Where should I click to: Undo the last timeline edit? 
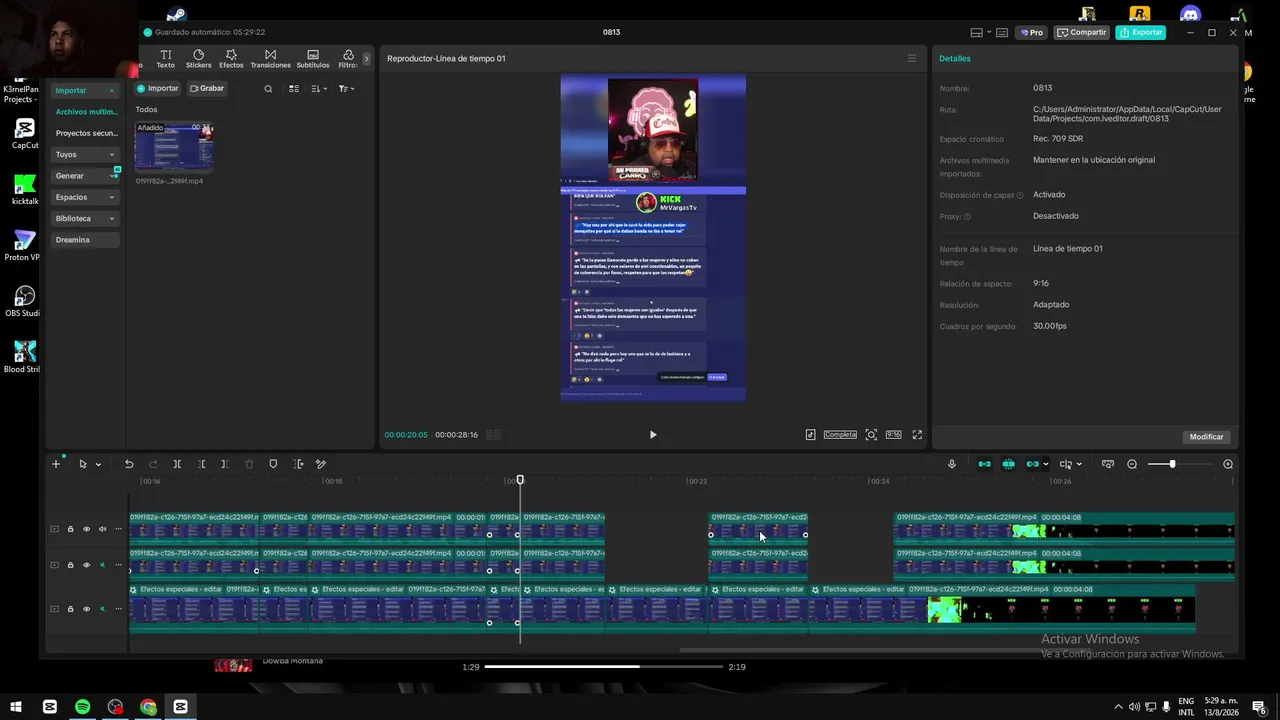tap(129, 464)
